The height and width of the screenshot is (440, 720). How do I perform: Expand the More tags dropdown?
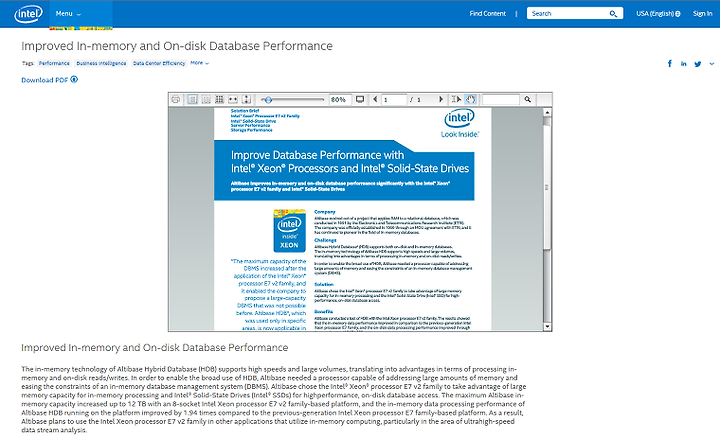[199, 63]
